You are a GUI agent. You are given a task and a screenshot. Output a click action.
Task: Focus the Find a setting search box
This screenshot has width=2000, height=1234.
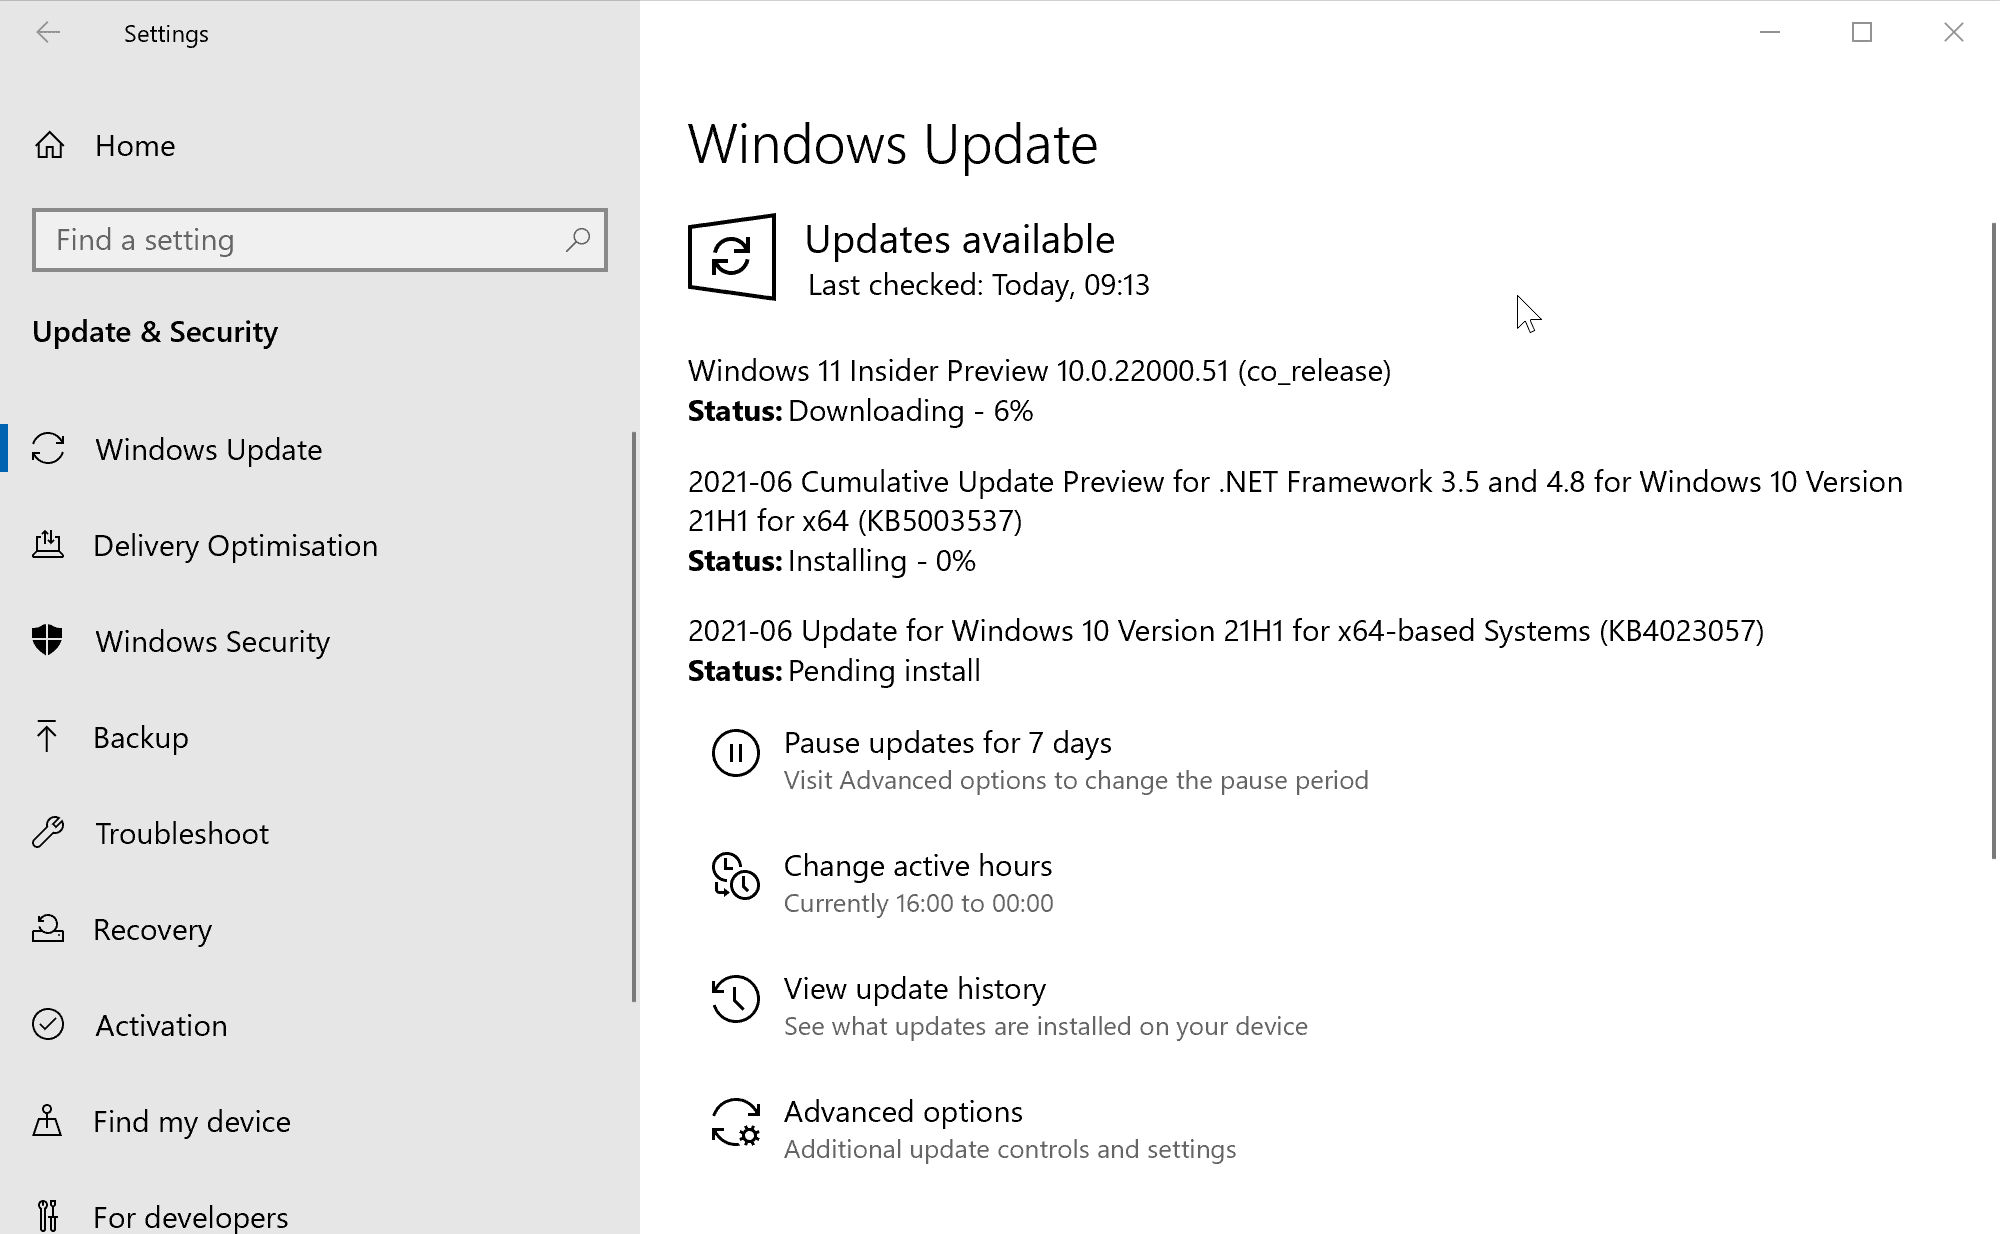(x=320, y=240)
